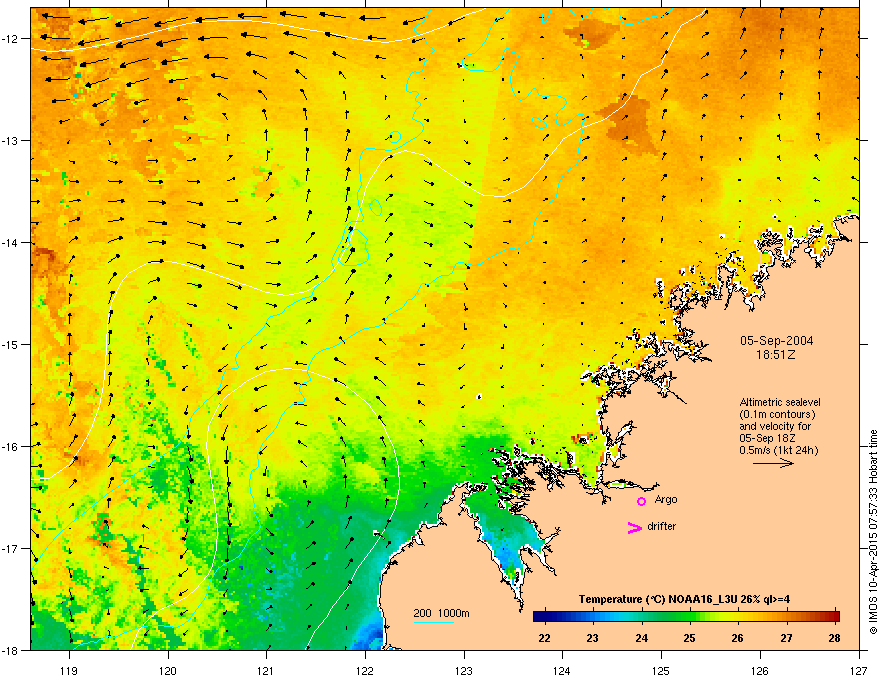Click the magenta Argo circle symbol
Viewport: 880px width, 680px height.
(x=641, y=501)
